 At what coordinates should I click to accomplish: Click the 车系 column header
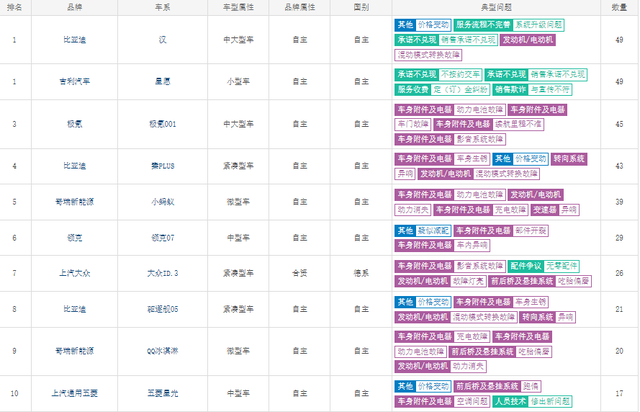click(x=162, y=7)
